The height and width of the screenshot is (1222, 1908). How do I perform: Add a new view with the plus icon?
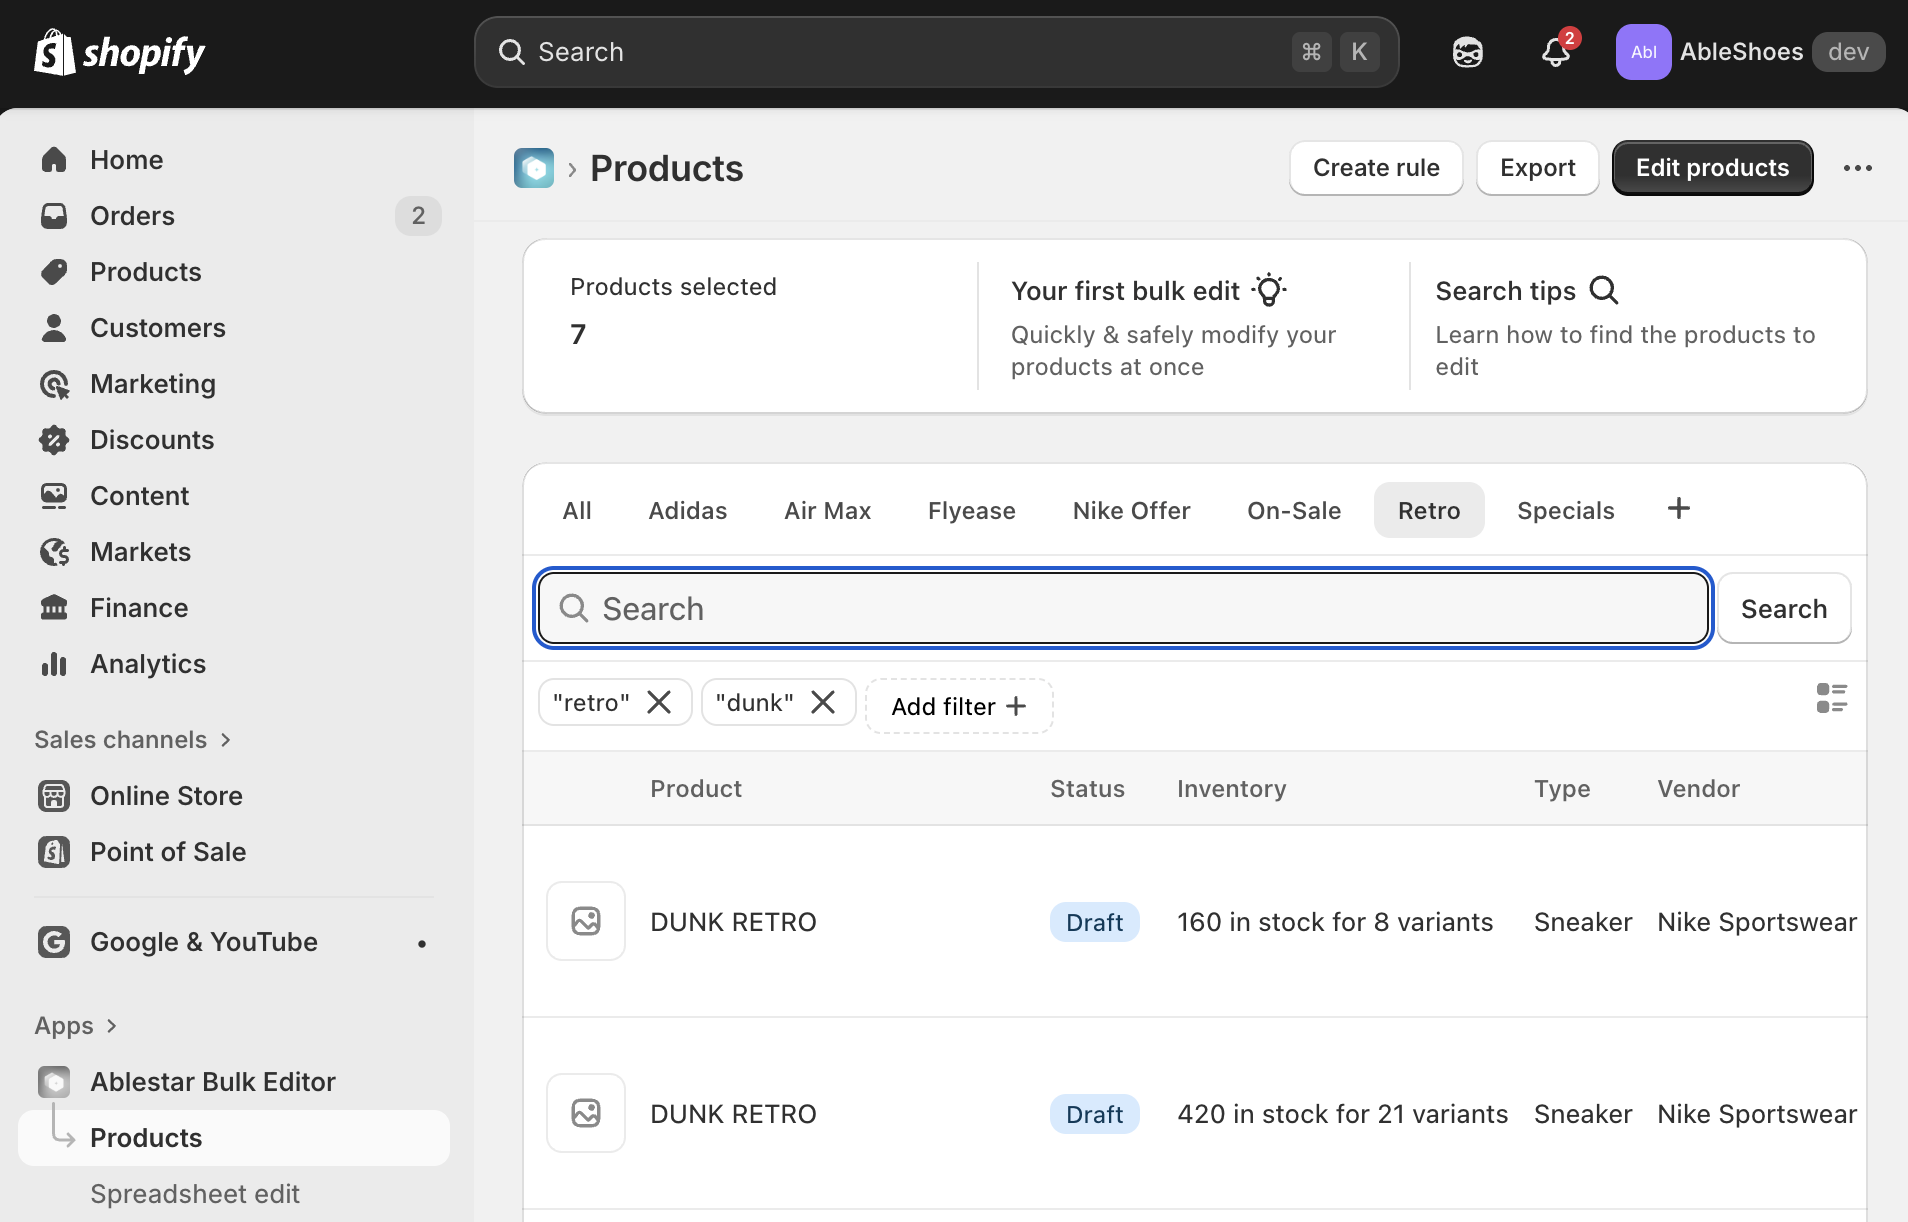point(1679,509)
